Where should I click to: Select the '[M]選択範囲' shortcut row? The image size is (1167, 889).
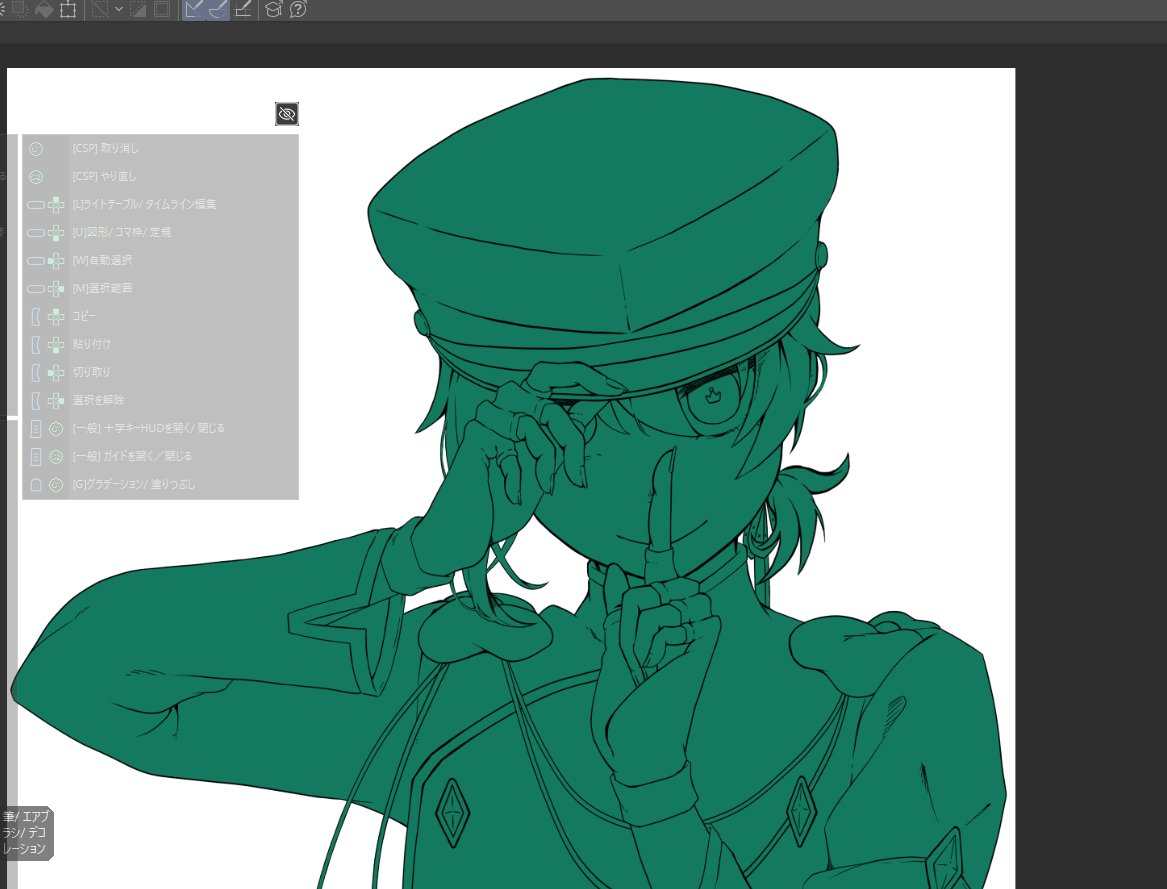(x=161, y=288)
